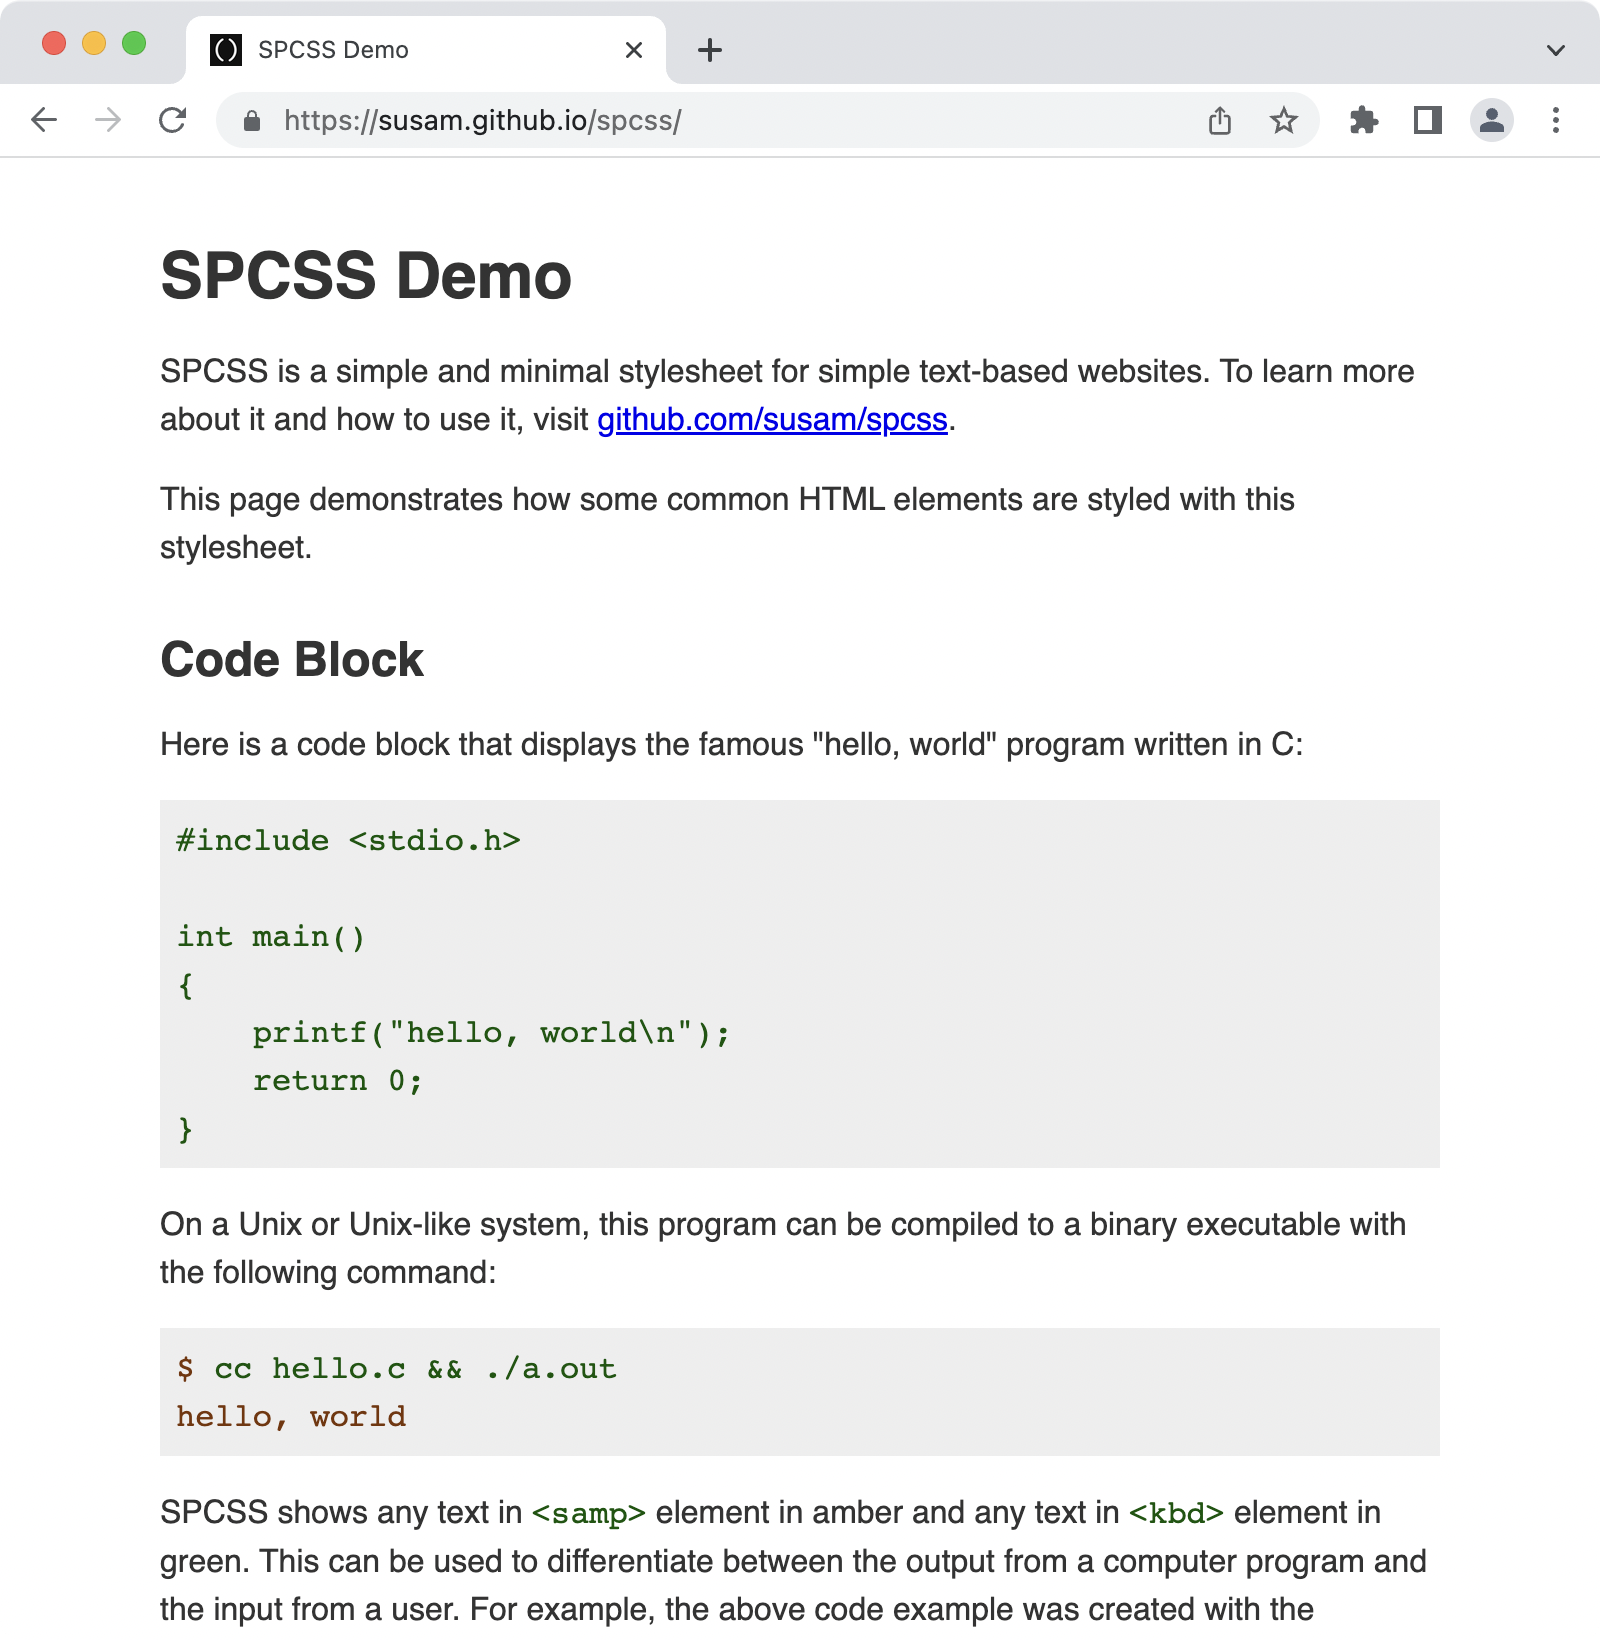The image size is (1600, 1640).
Task: Open the github.com/susam/spcss link
Action: pyautogui.click(x=772, y=420)
